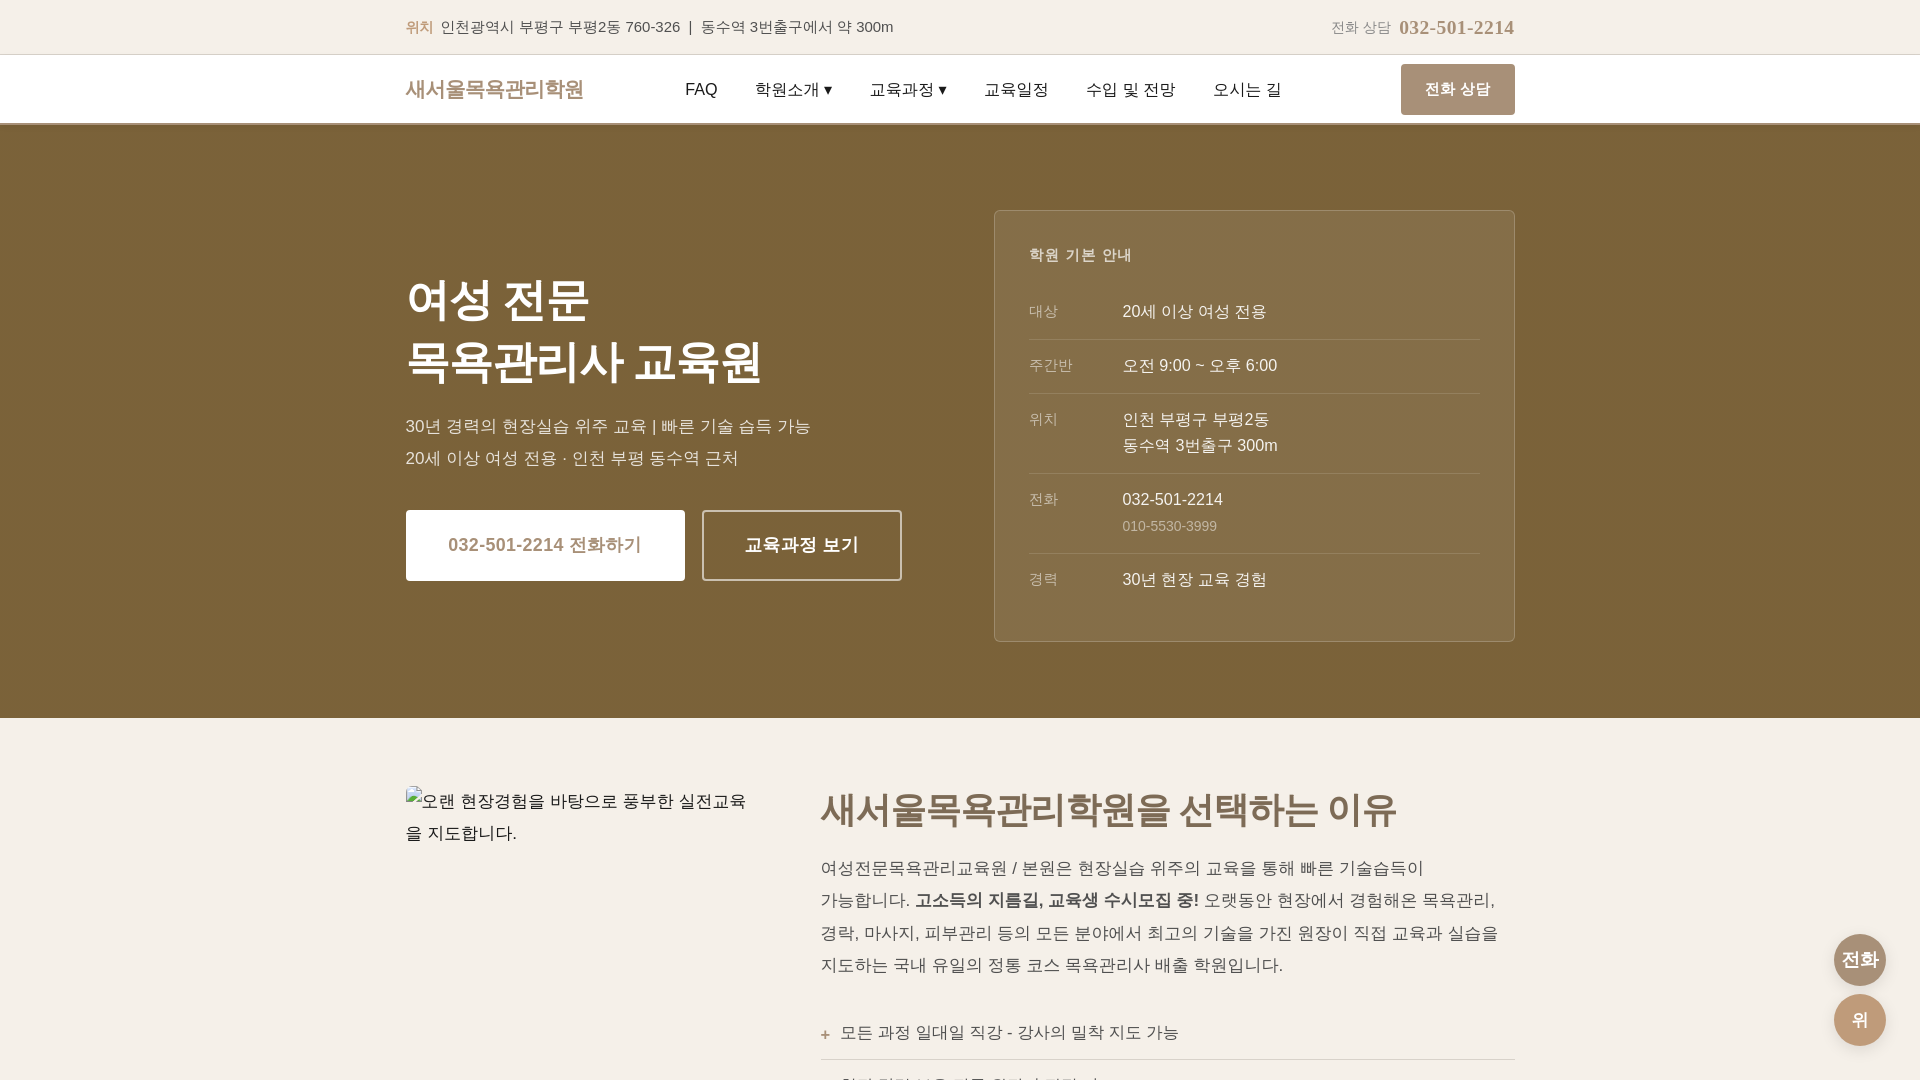
Task: Click the 새서울목욕관리학원 site logo
Action: coord(494,90)
